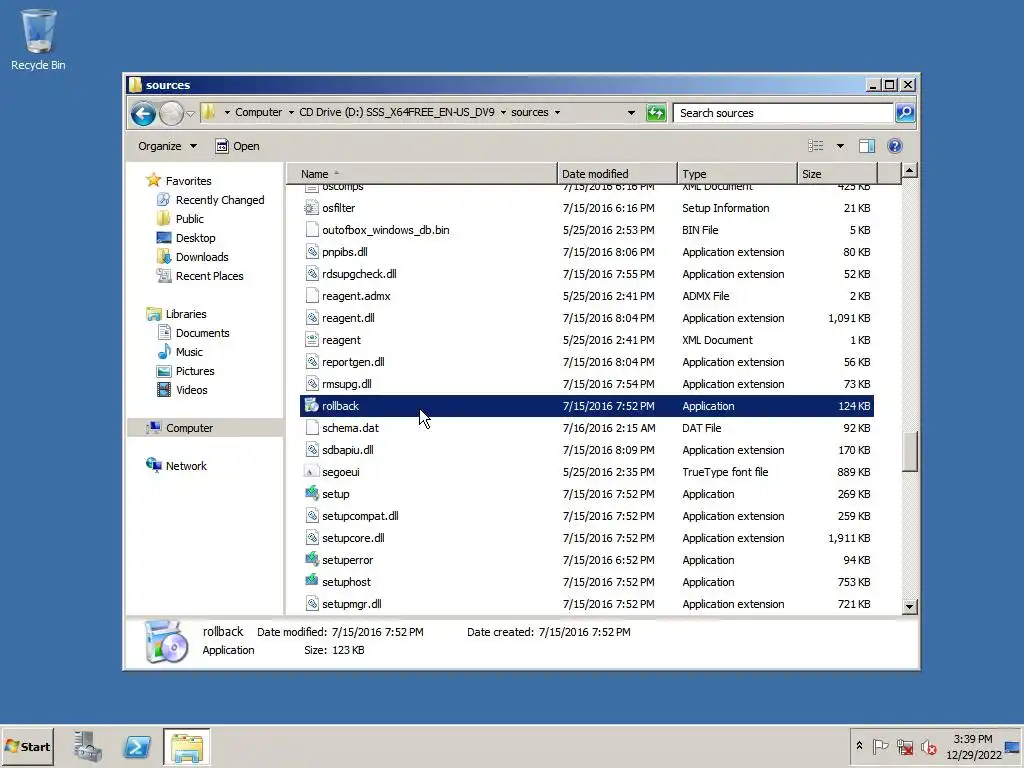Sort by the Size column
Screen dimensions: 1024x768
[x=837, y=174]
